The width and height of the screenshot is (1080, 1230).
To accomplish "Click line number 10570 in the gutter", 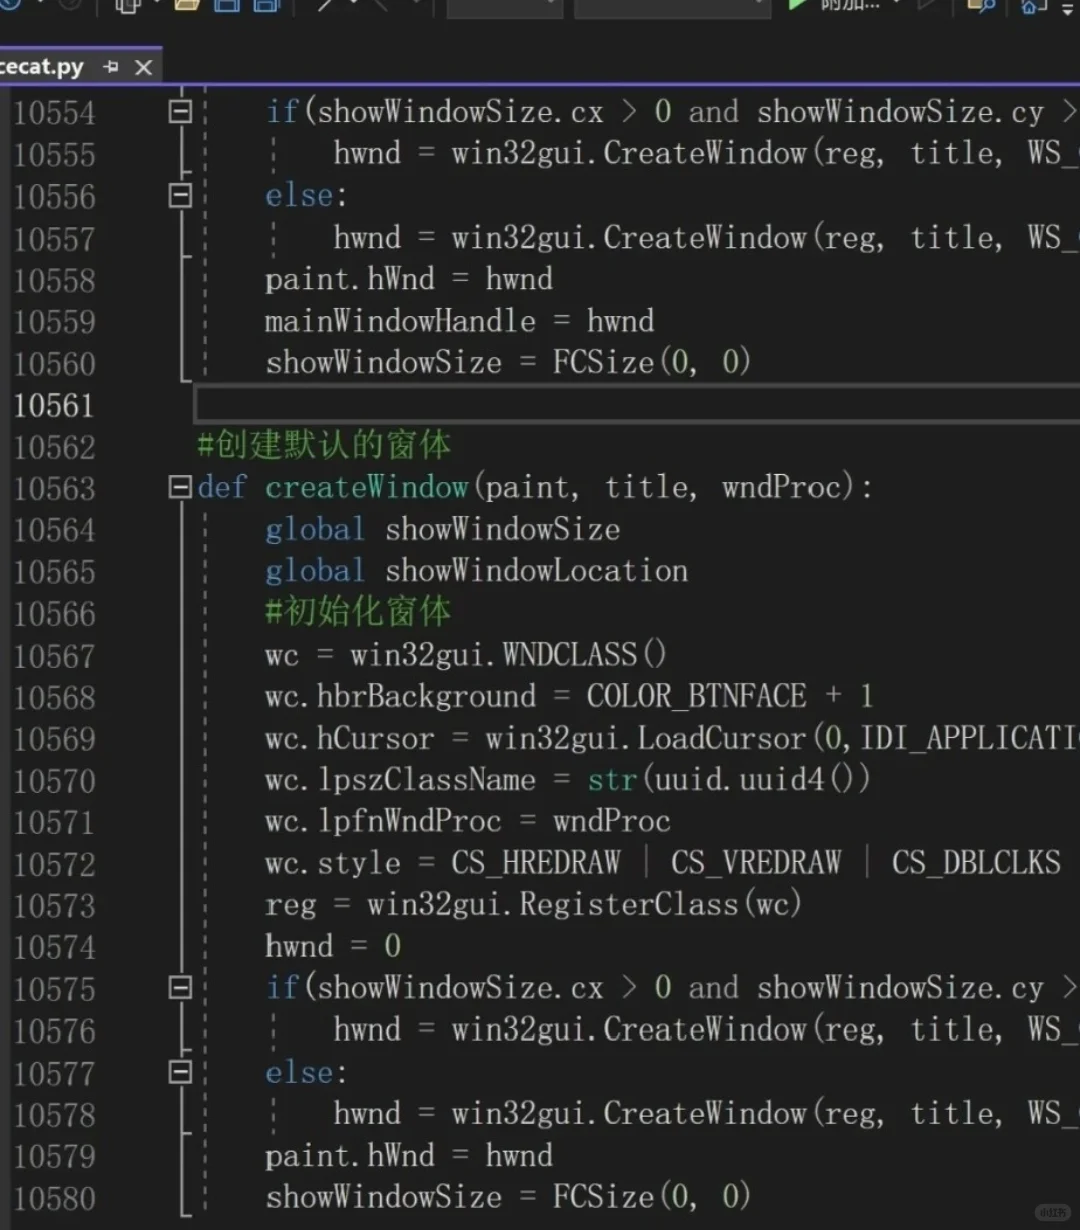I will click(x=55, y=781).
